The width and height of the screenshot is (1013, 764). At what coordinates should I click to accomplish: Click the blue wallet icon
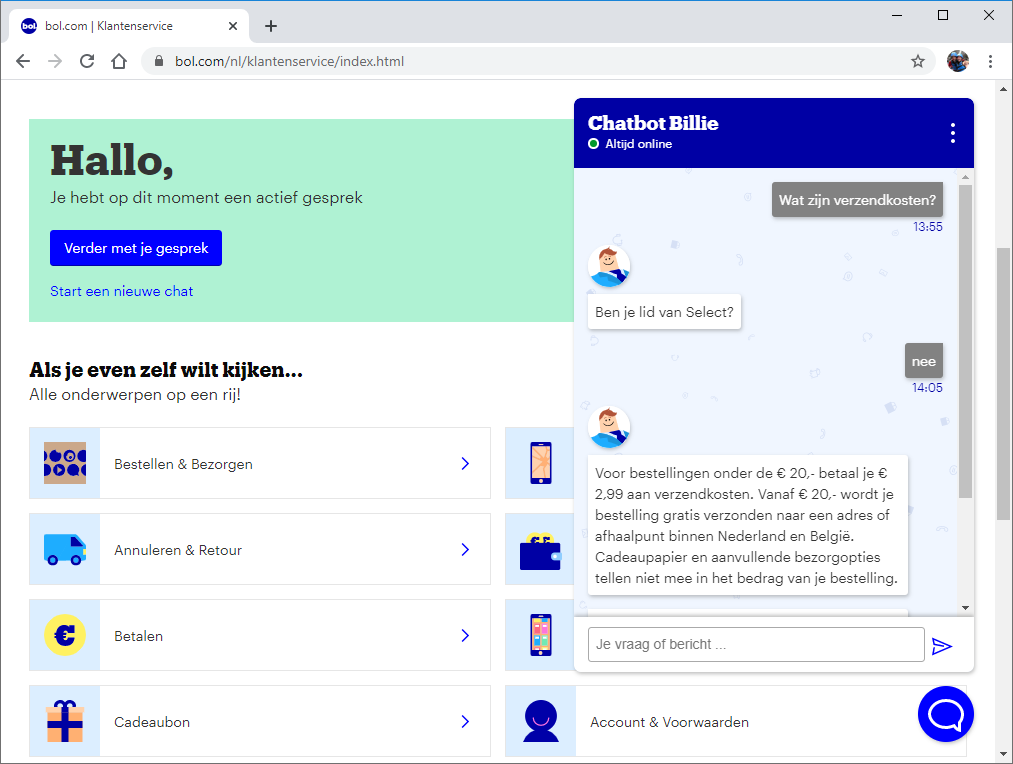pos(541,551)
